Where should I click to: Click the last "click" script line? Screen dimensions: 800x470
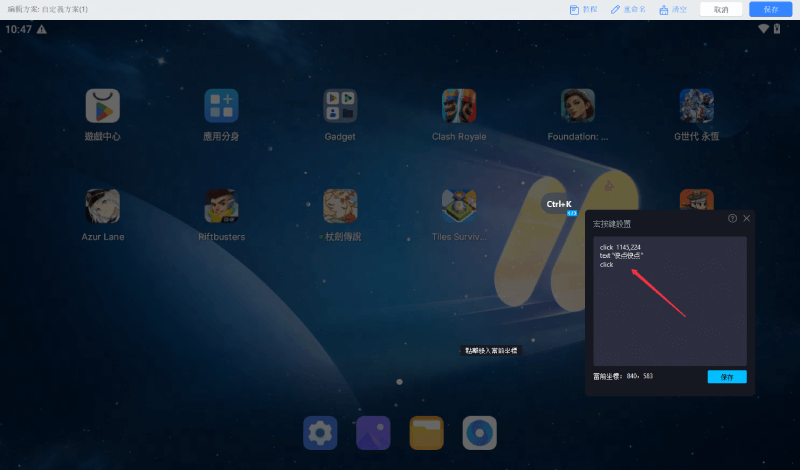click(x=606, y=265)
